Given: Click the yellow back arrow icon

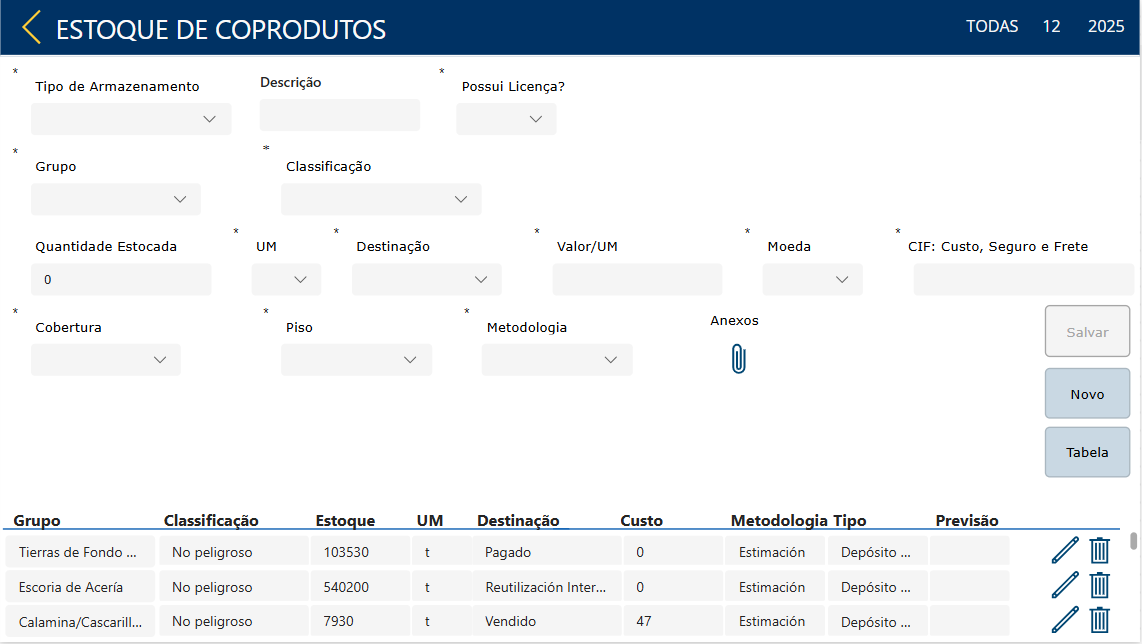Looking at the screenshot, I should 32,27.
